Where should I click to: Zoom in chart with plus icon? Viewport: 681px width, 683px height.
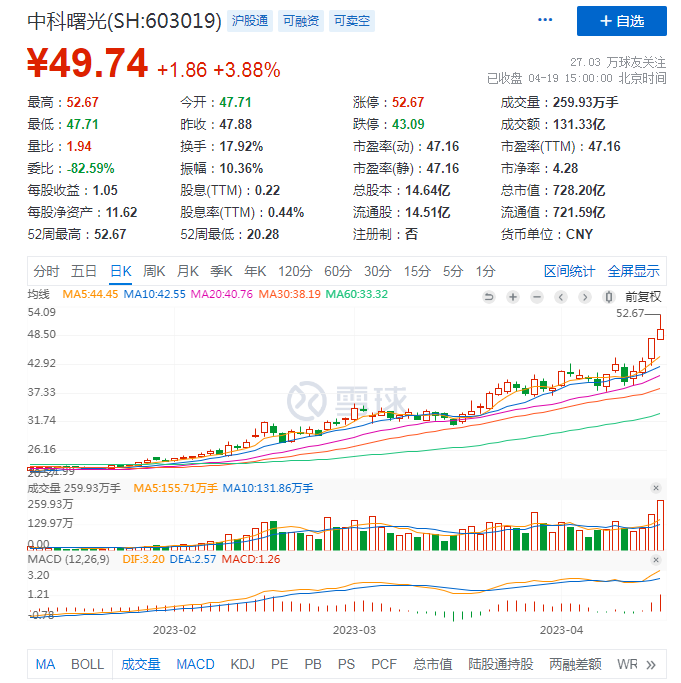coord(513,297)
